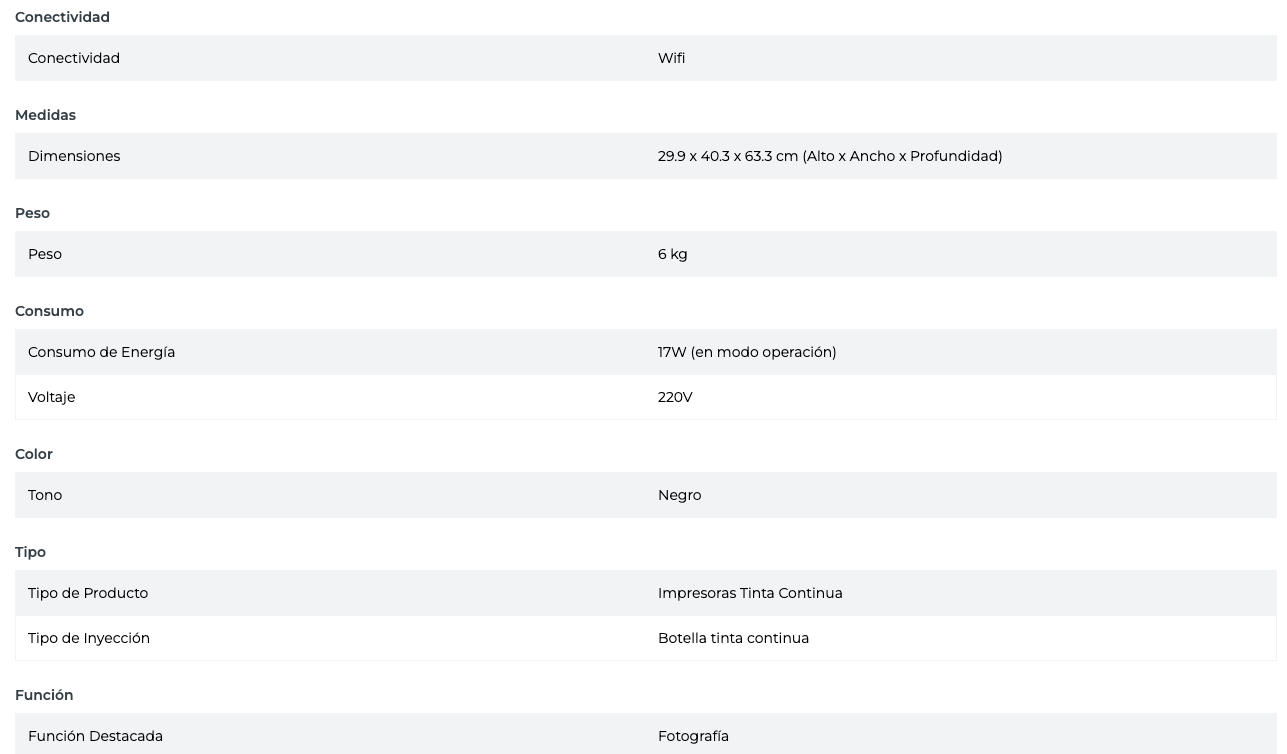Screen dimensions: 1287x754
Task: Click the Tipo de Inyección label
Action: pos(89,638)
